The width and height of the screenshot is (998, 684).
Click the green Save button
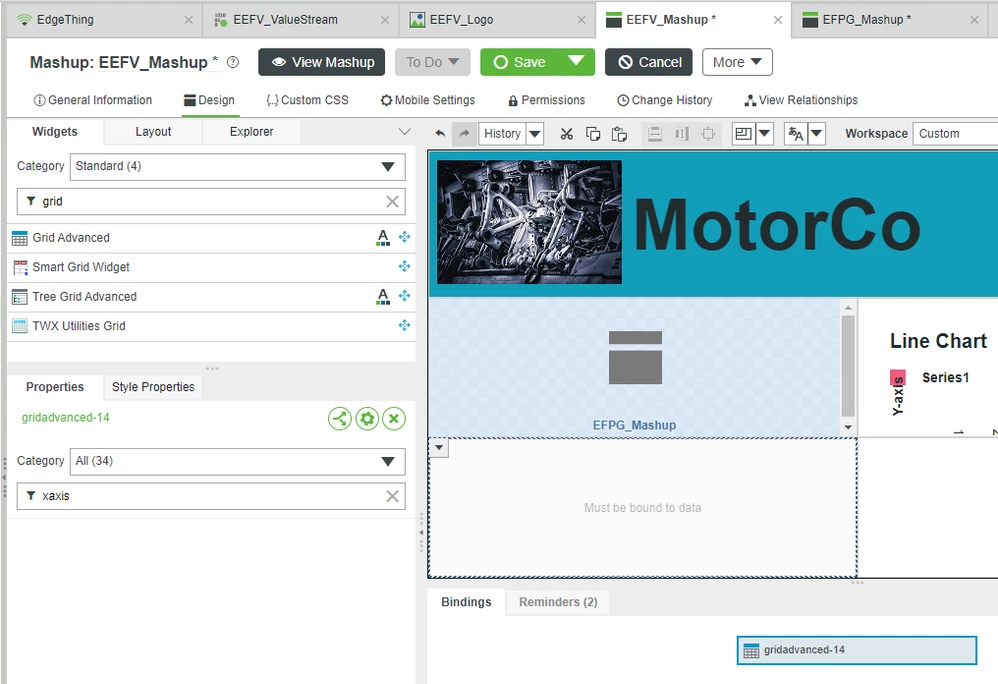[x=519, y=62]
